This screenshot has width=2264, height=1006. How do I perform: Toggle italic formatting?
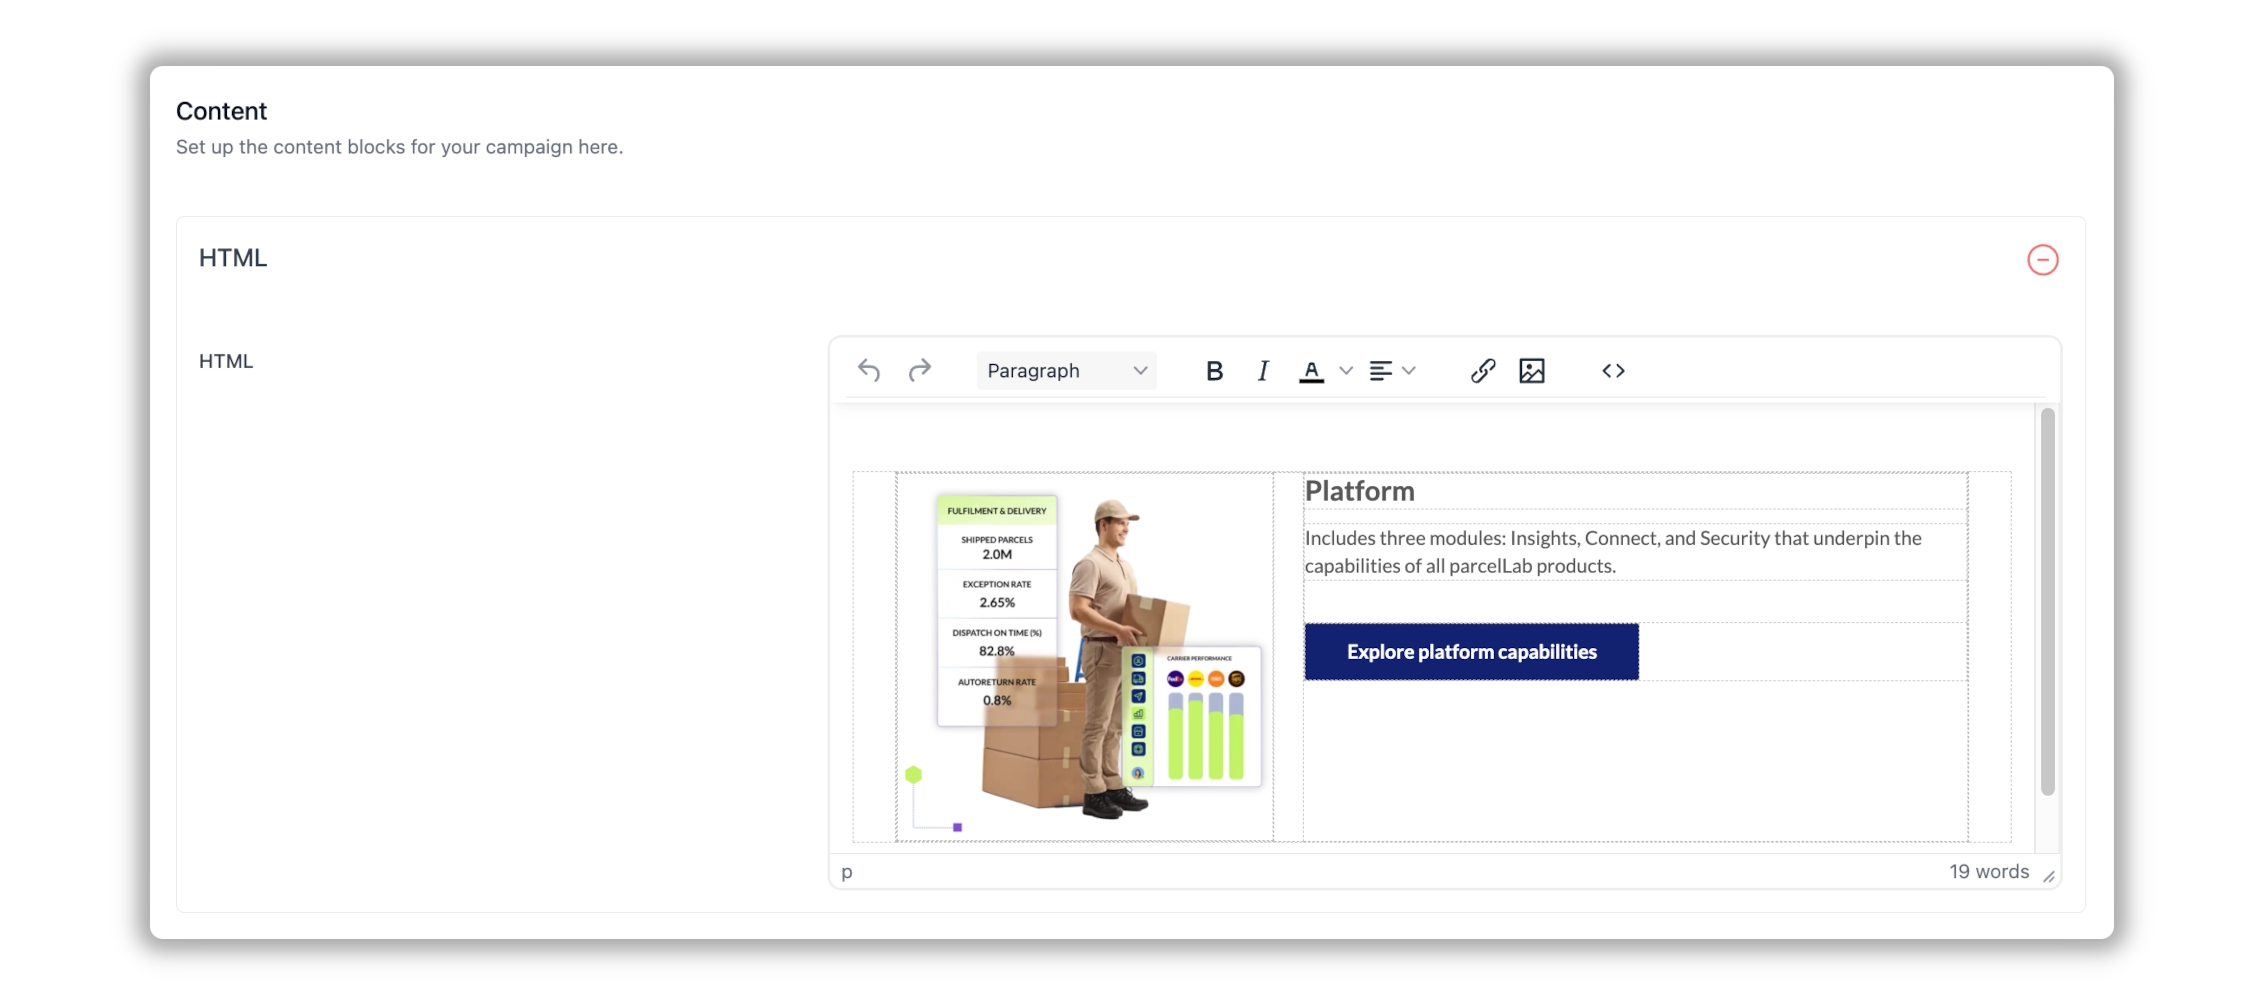1263,371
